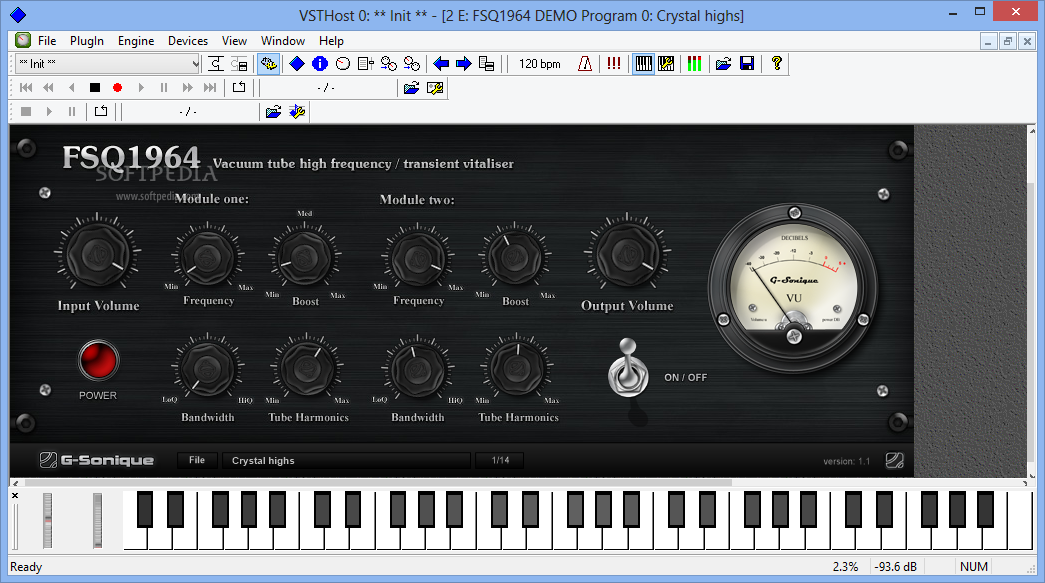
Task: Toggle loop icon in player toolbar
Action: 239,87
